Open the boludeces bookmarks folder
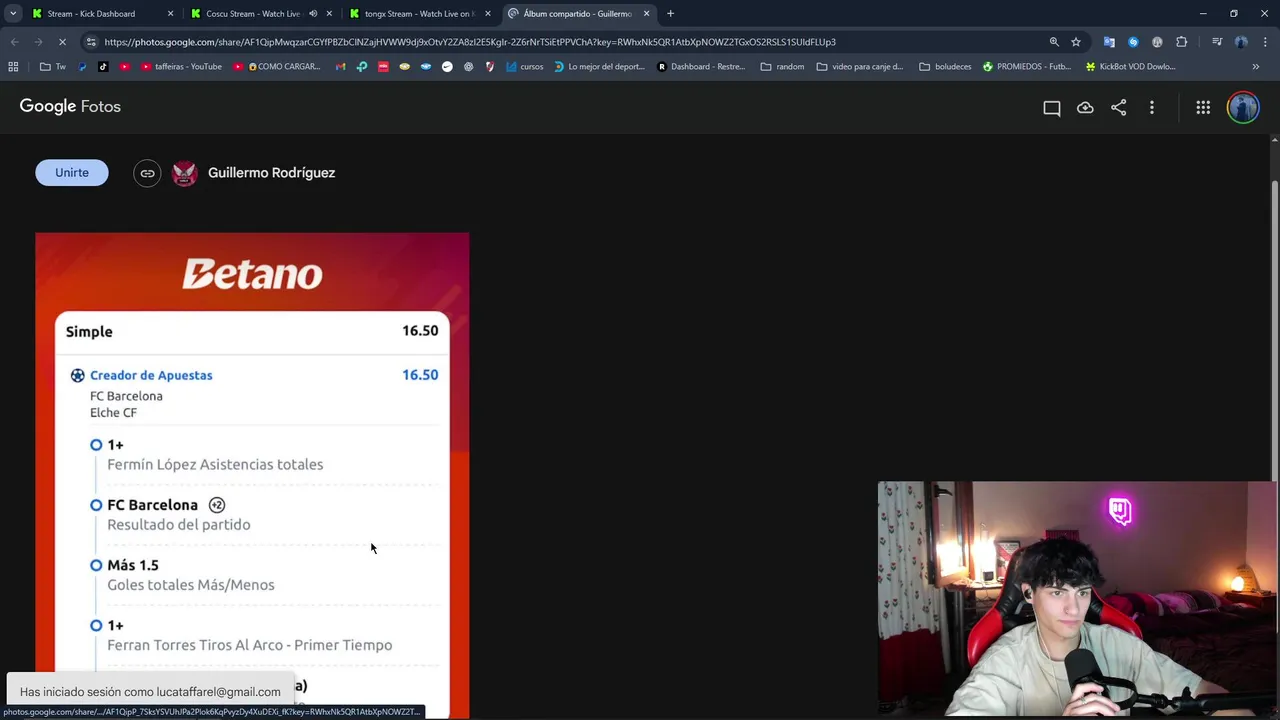Viewport: 1280px width, 720px height. pos(945,67)
